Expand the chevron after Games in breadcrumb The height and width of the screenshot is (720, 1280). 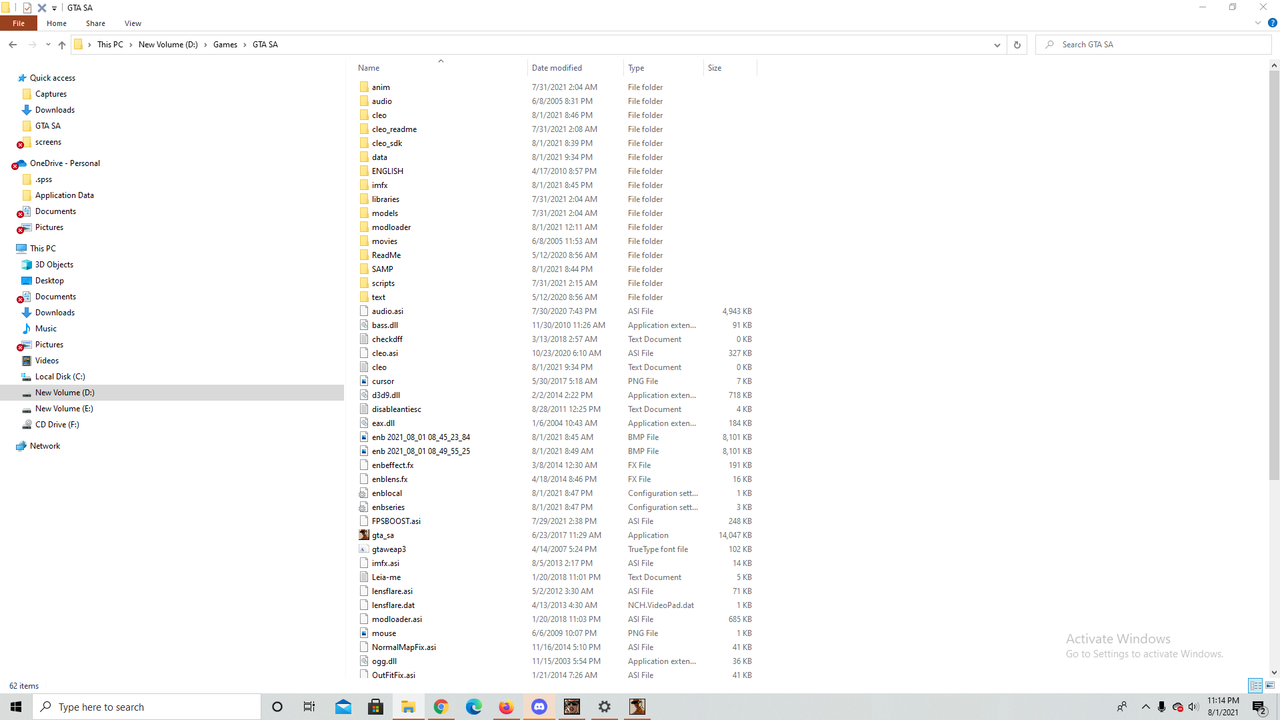pyautogui.click(x=245, y=45)
